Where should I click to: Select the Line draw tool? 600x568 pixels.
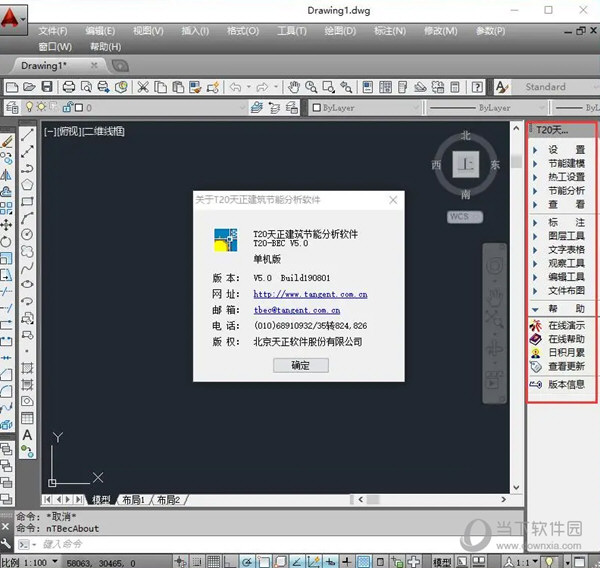coord(27,134)
